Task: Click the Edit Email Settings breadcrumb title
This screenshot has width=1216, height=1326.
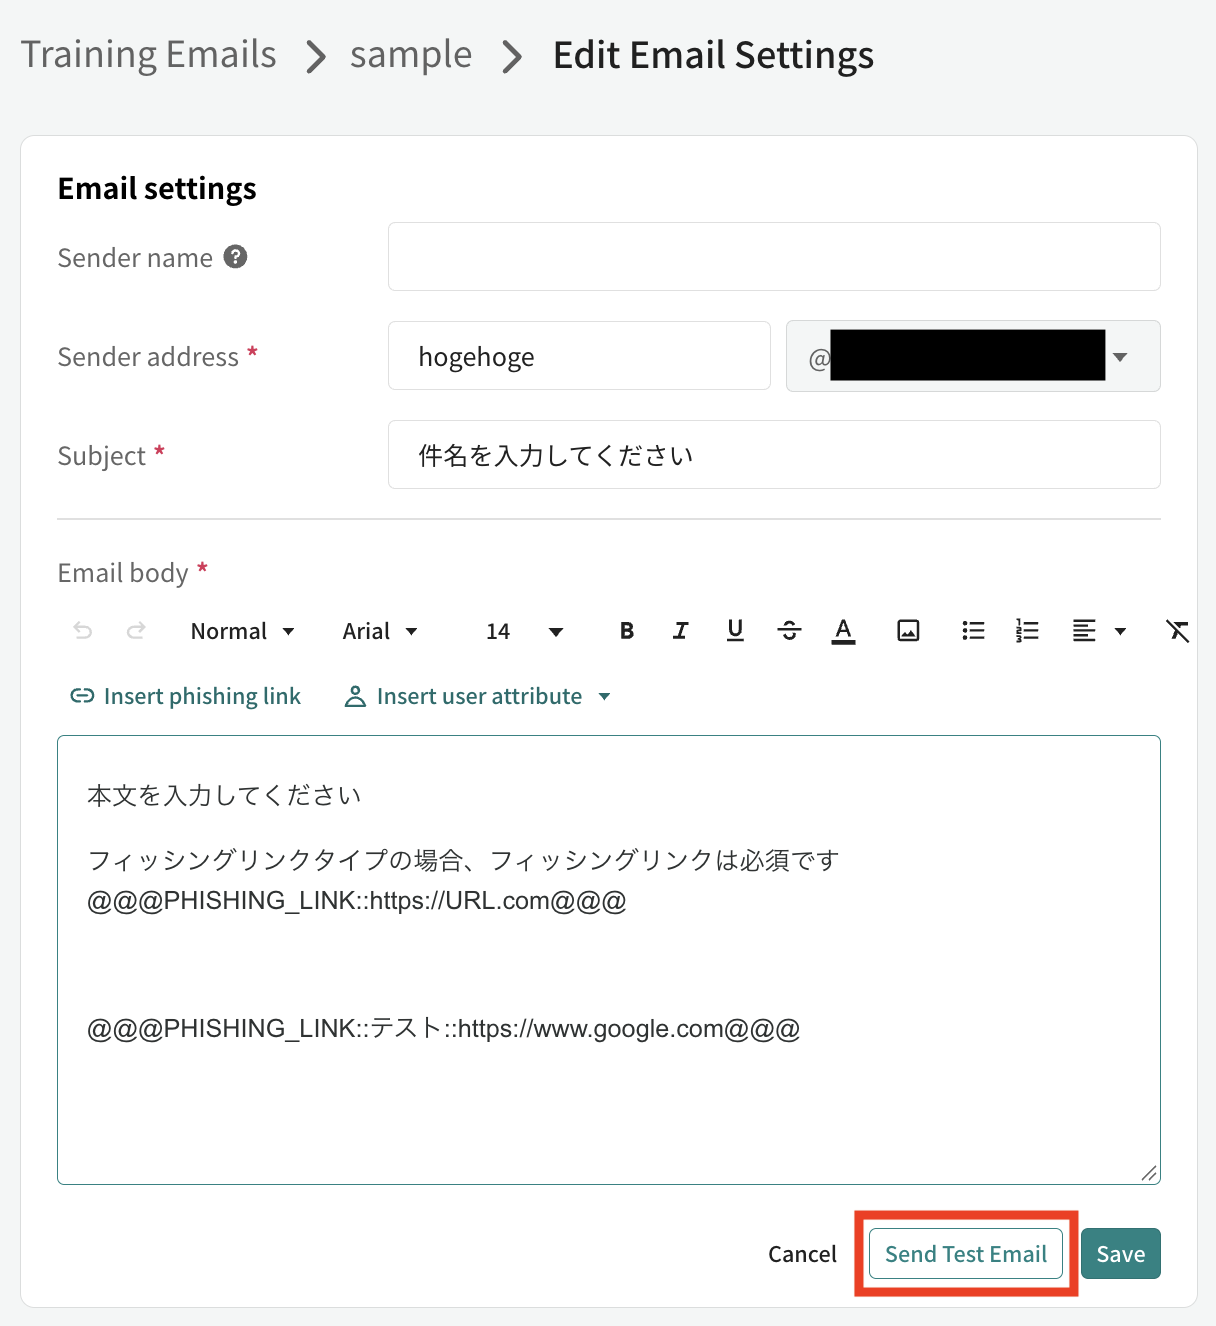Action: pyautogui.click(x=713, y=54)
